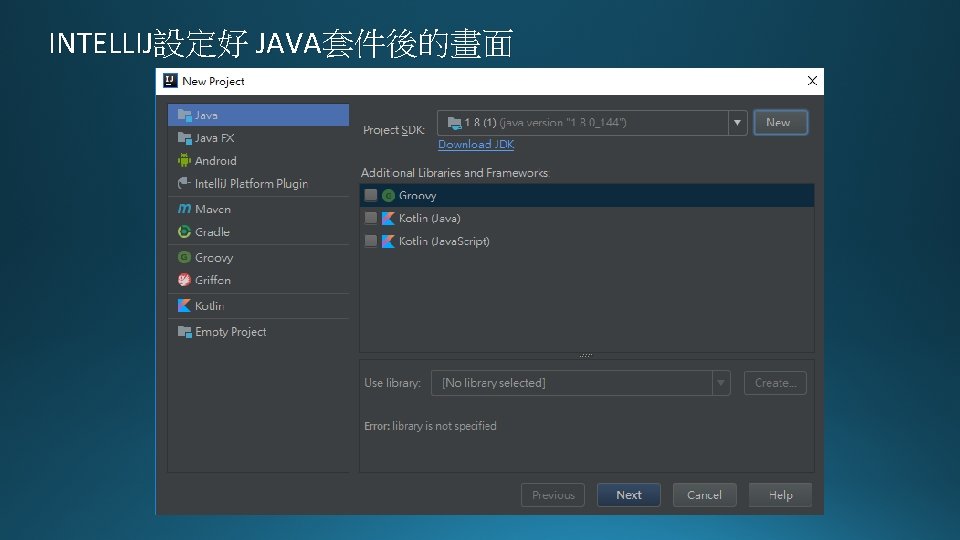
Task: Open the Use library dropdown arrow
Action: tap(721, 383)
